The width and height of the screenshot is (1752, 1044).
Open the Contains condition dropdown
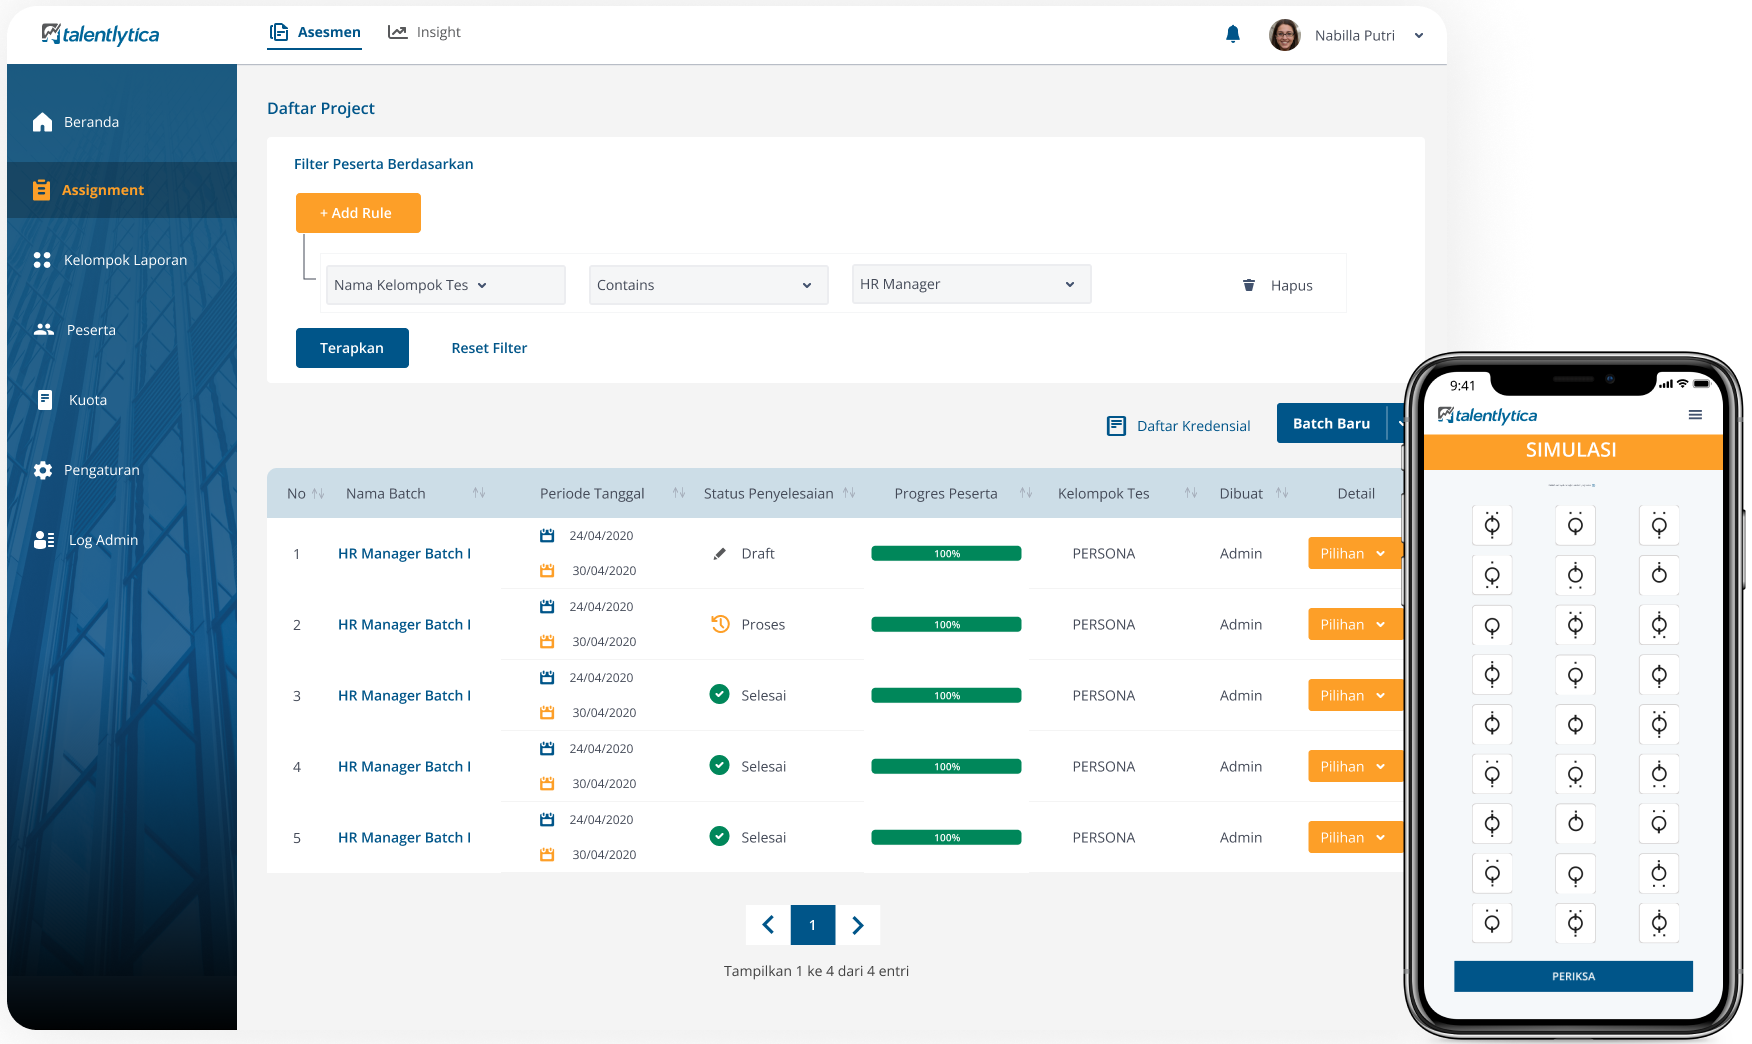click(709, 285)
